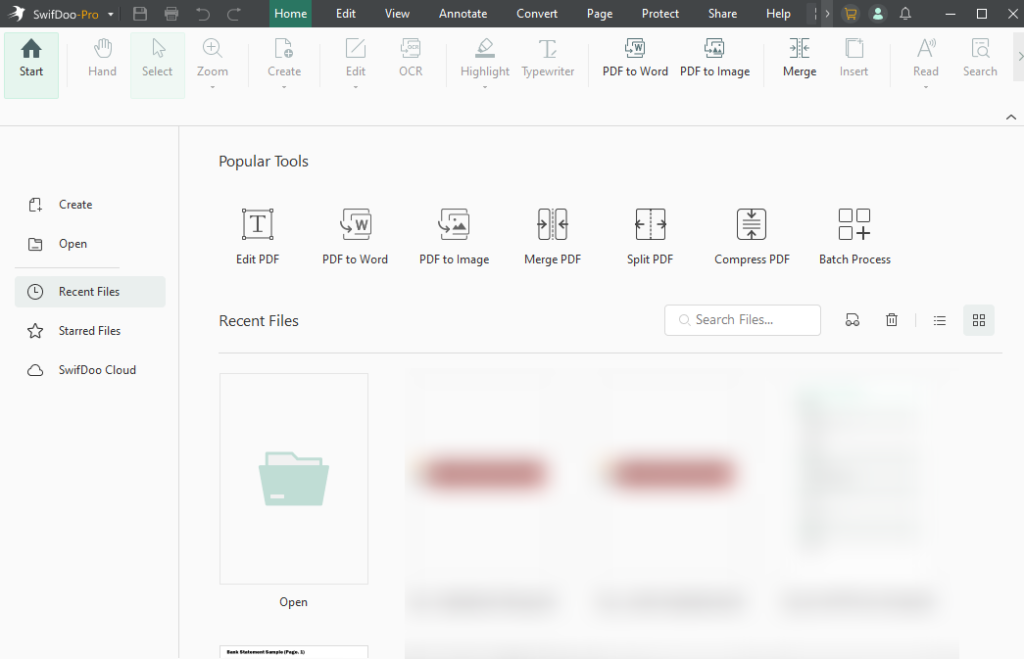1024x659 pixels.
Task: Click the glasses icon near Search Files
Action: 852,320
